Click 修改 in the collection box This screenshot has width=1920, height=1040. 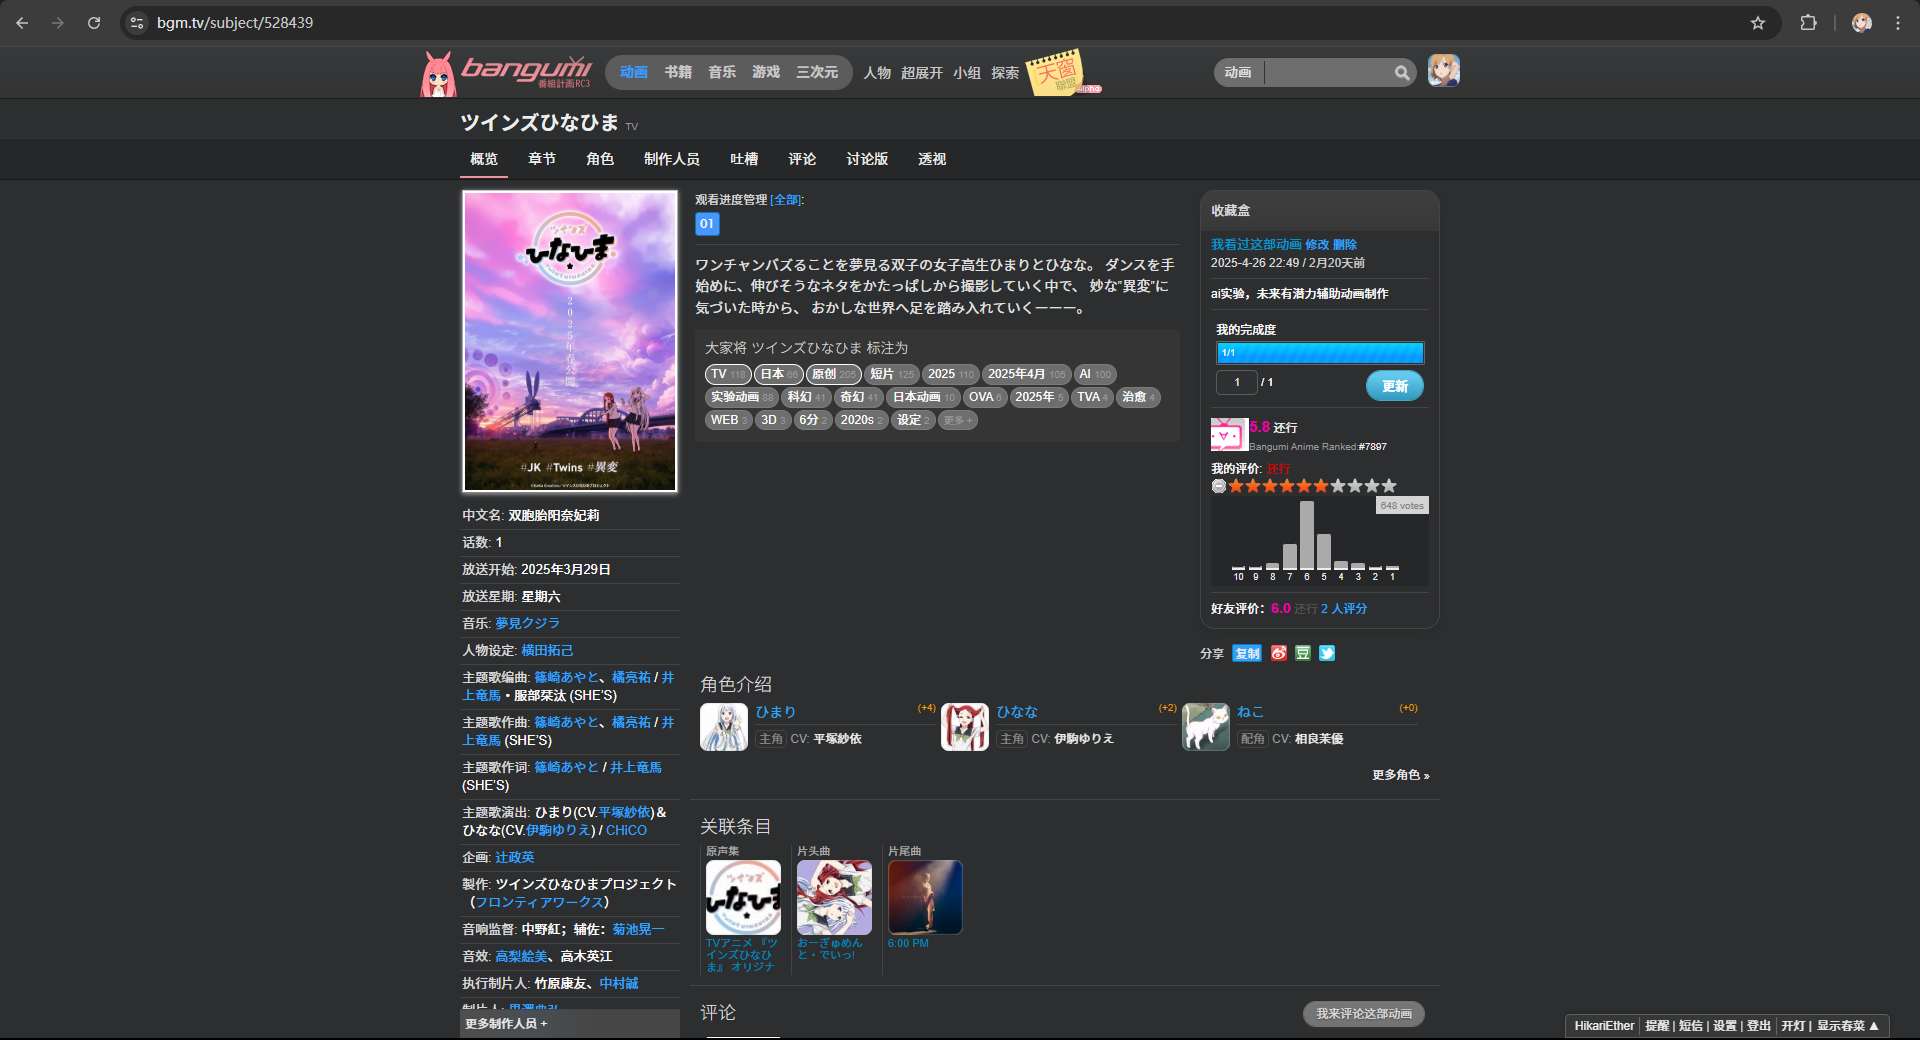1317,244
